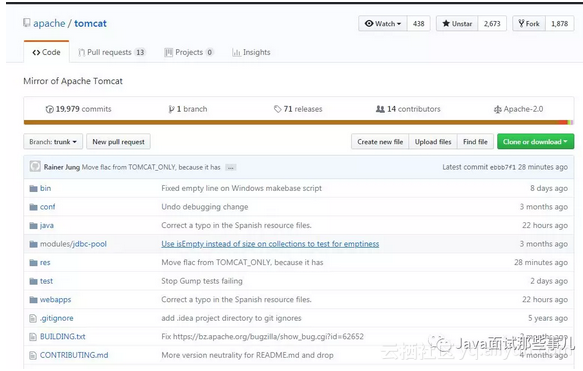Click the Create new file button
The width and height of the screenshot is (583, 371).
pos(380,142)
